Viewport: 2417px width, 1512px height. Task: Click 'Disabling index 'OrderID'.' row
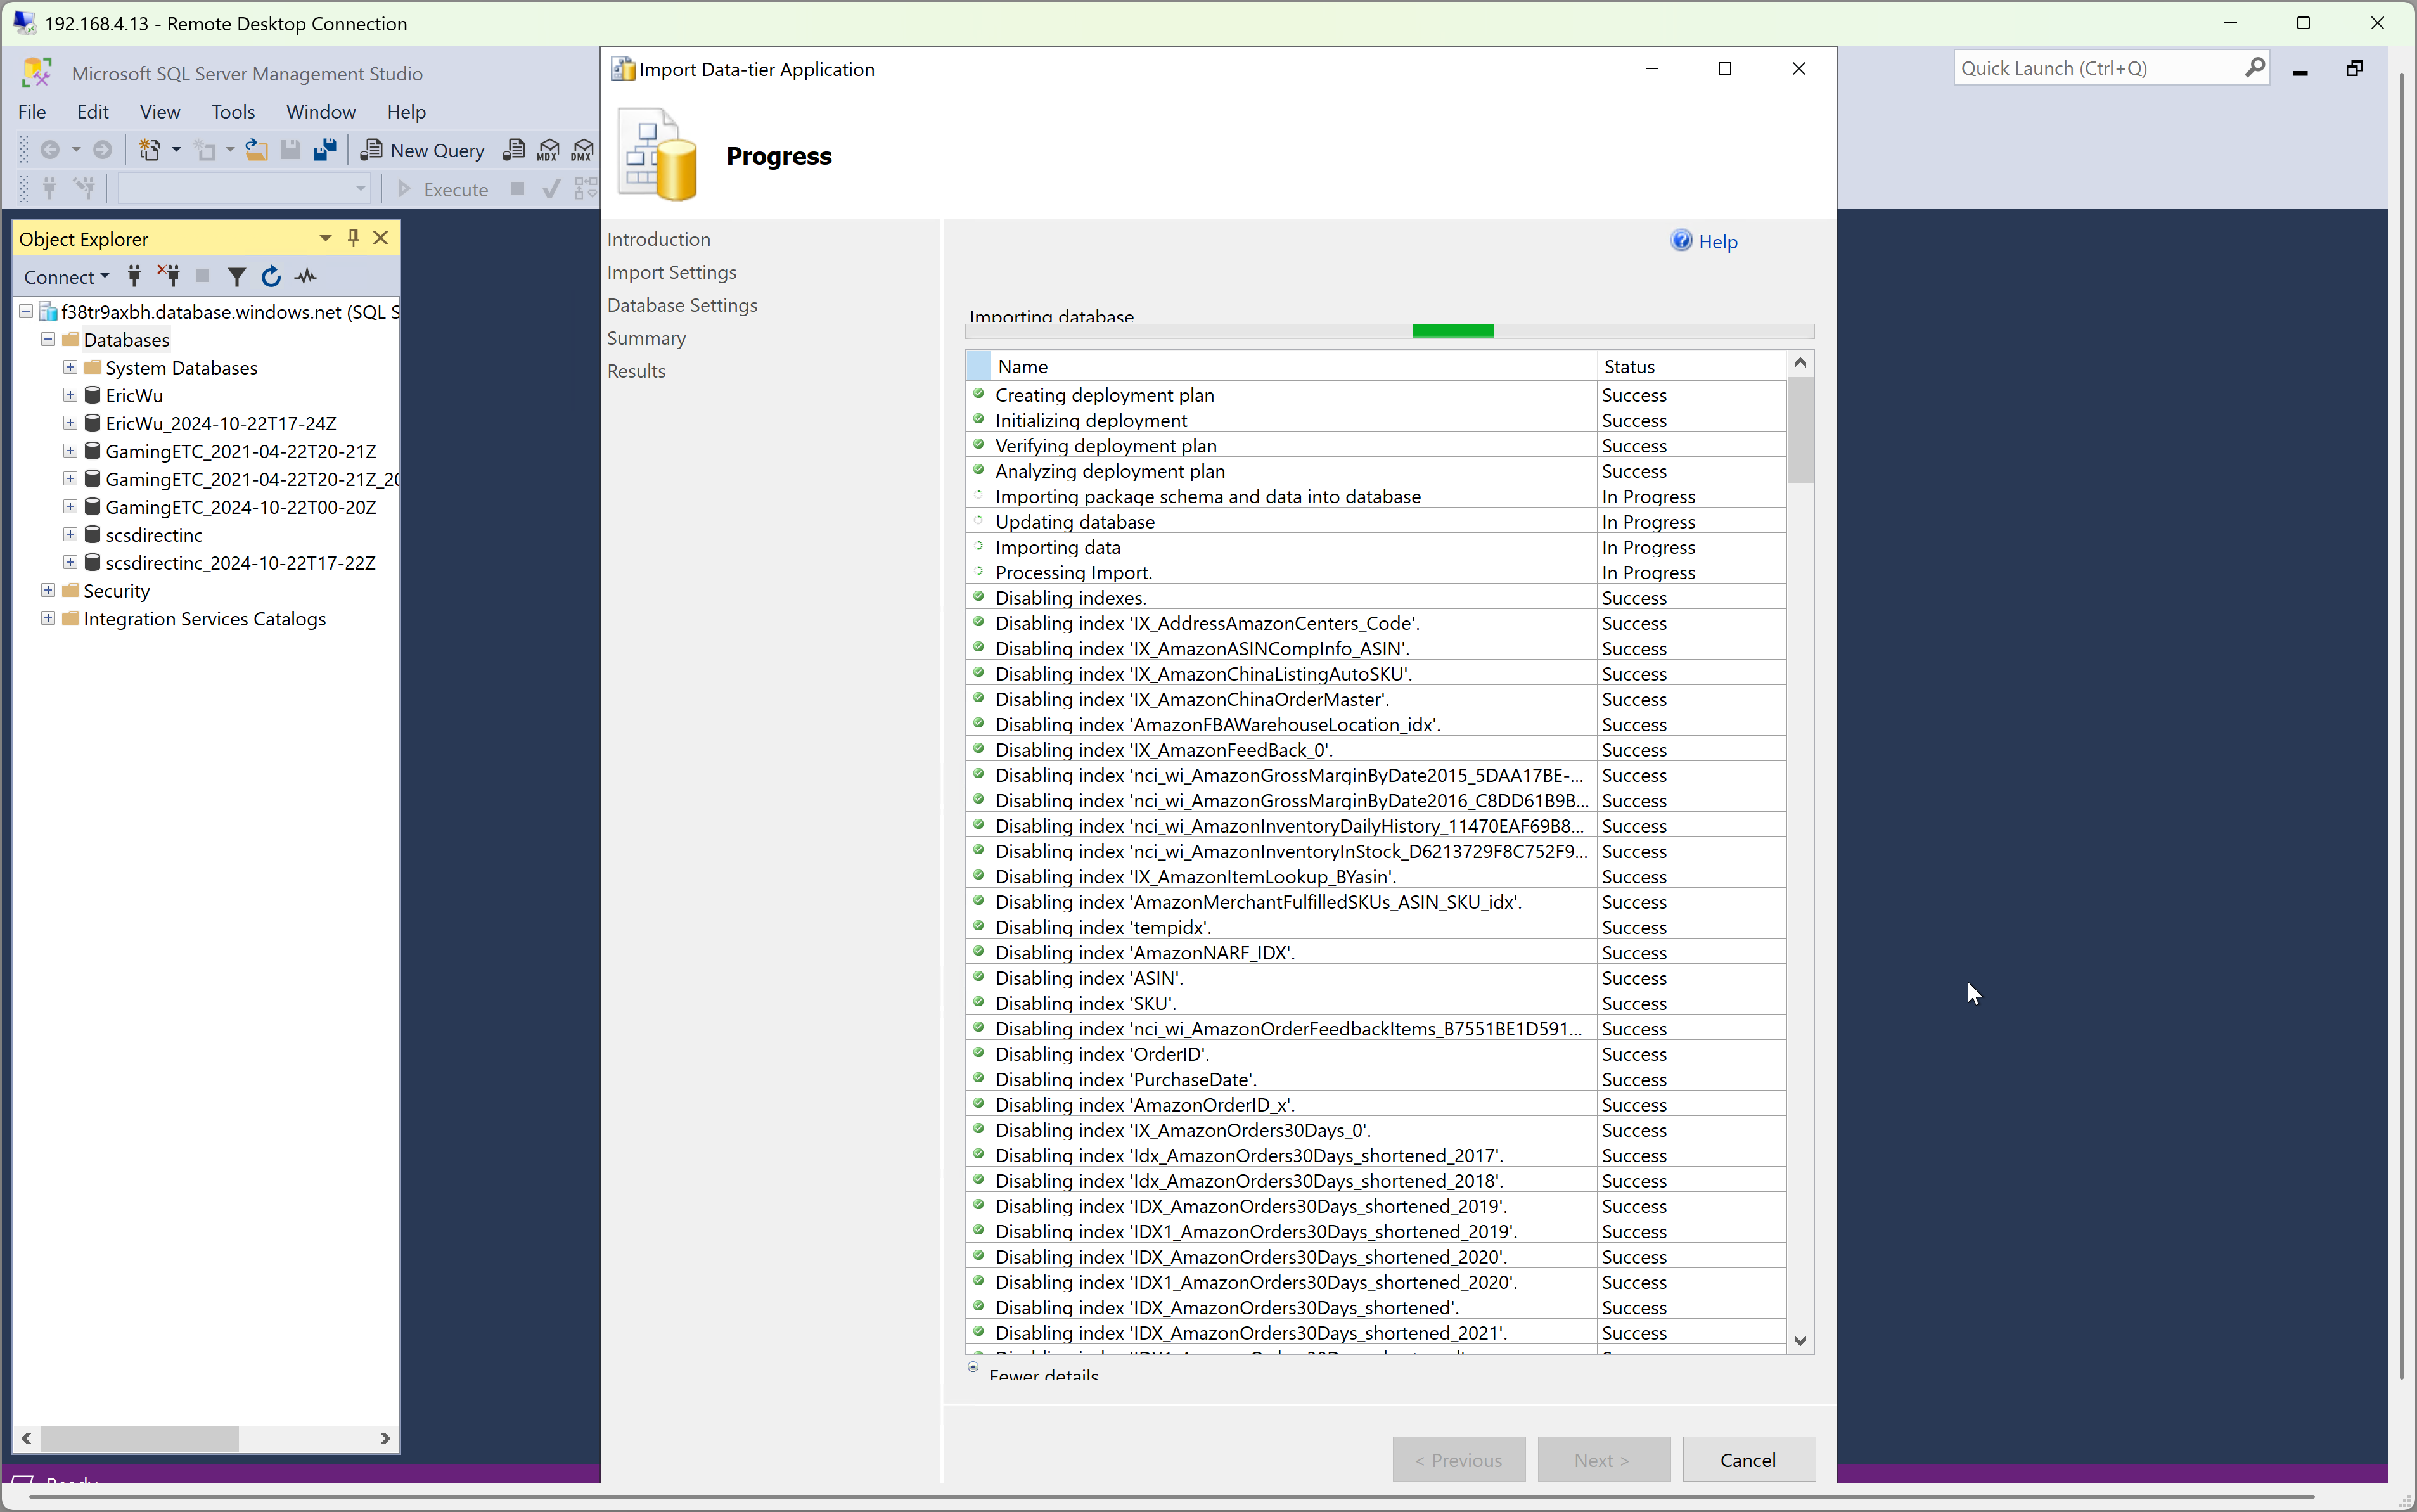point(1375,1054)
